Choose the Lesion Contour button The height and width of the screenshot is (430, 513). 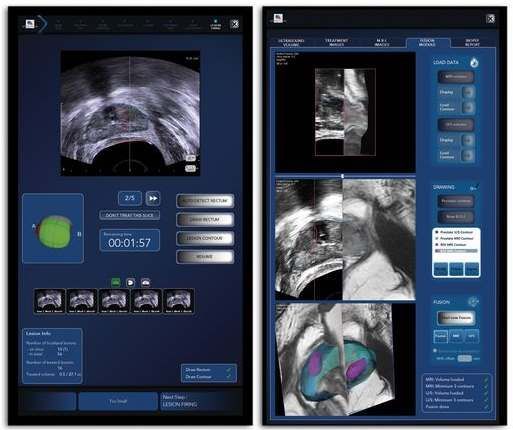[x=205, y=238]
